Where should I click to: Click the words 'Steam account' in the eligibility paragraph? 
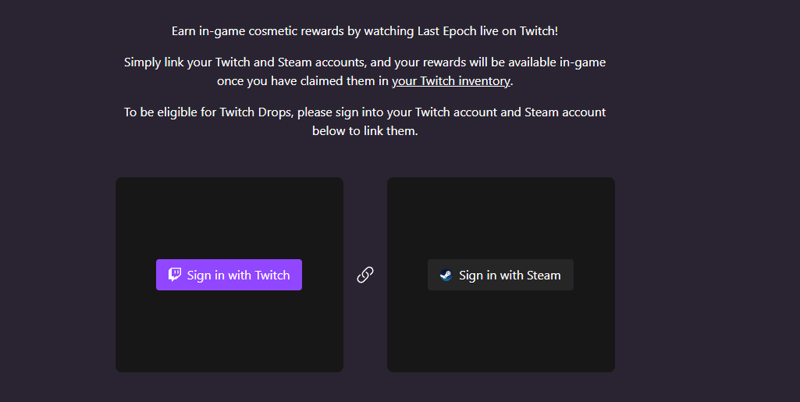click(565, 112)
